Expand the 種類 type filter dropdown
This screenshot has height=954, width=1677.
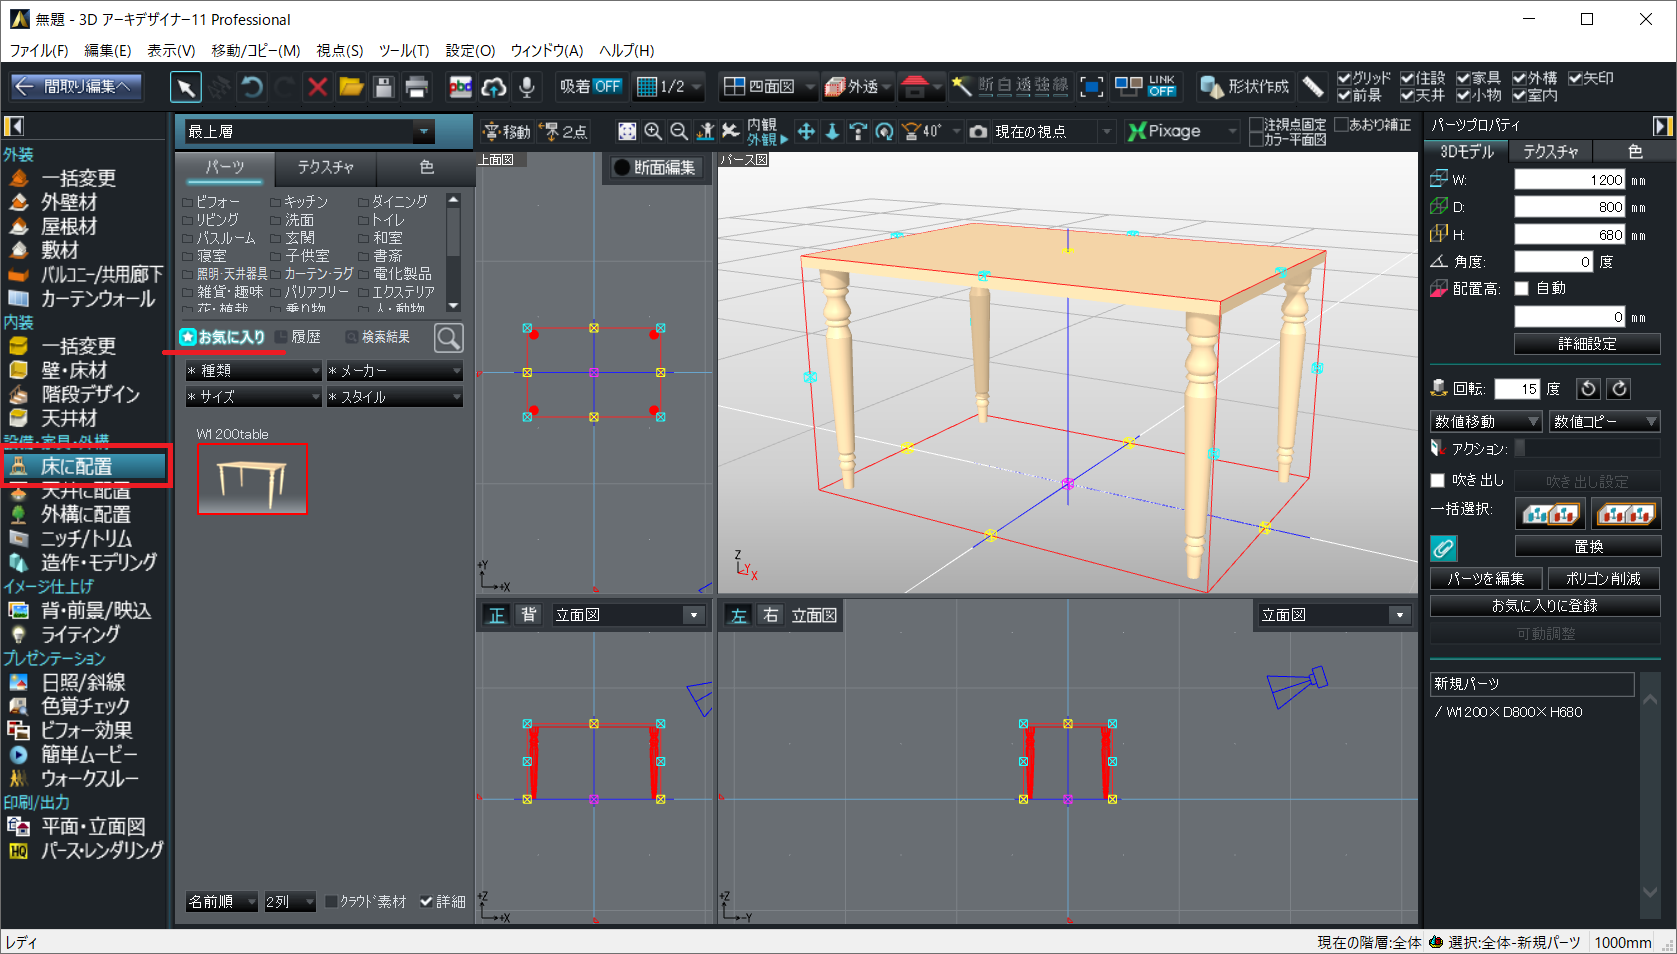(x=254, y=371)
